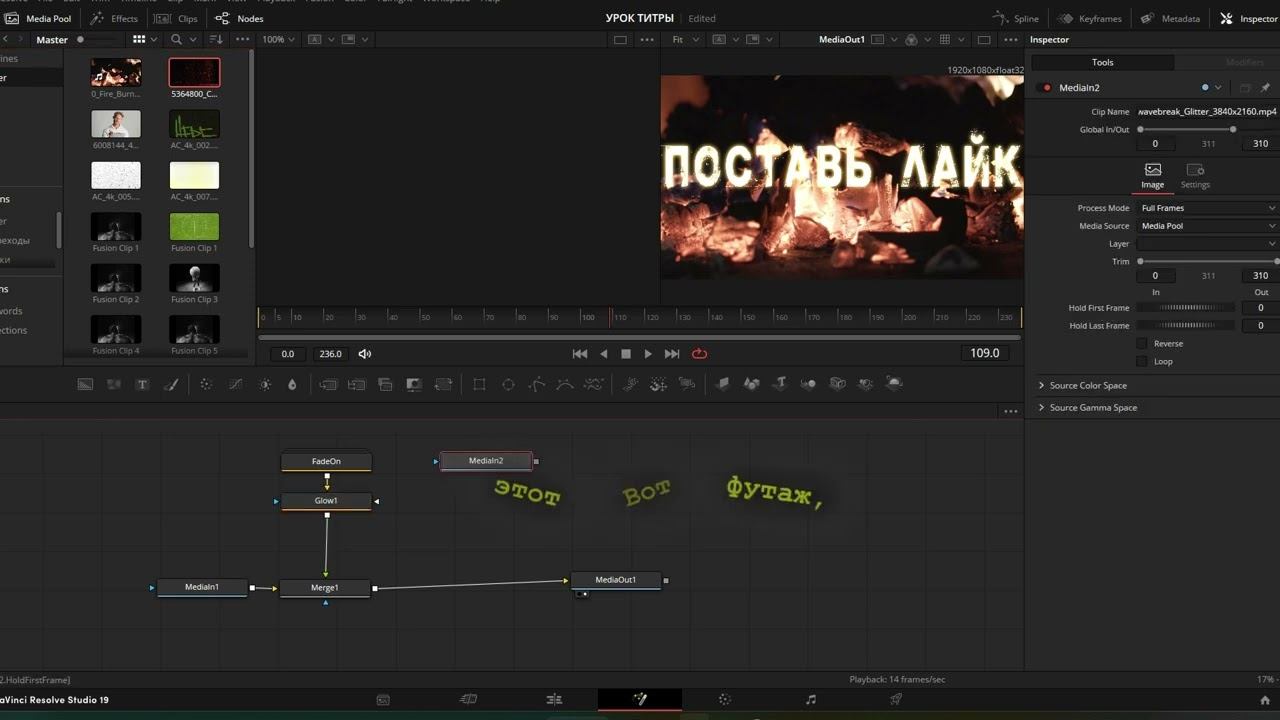Click the Rectangle mask tool
This screenshot has height=720, width=1280.
(479, 384)
